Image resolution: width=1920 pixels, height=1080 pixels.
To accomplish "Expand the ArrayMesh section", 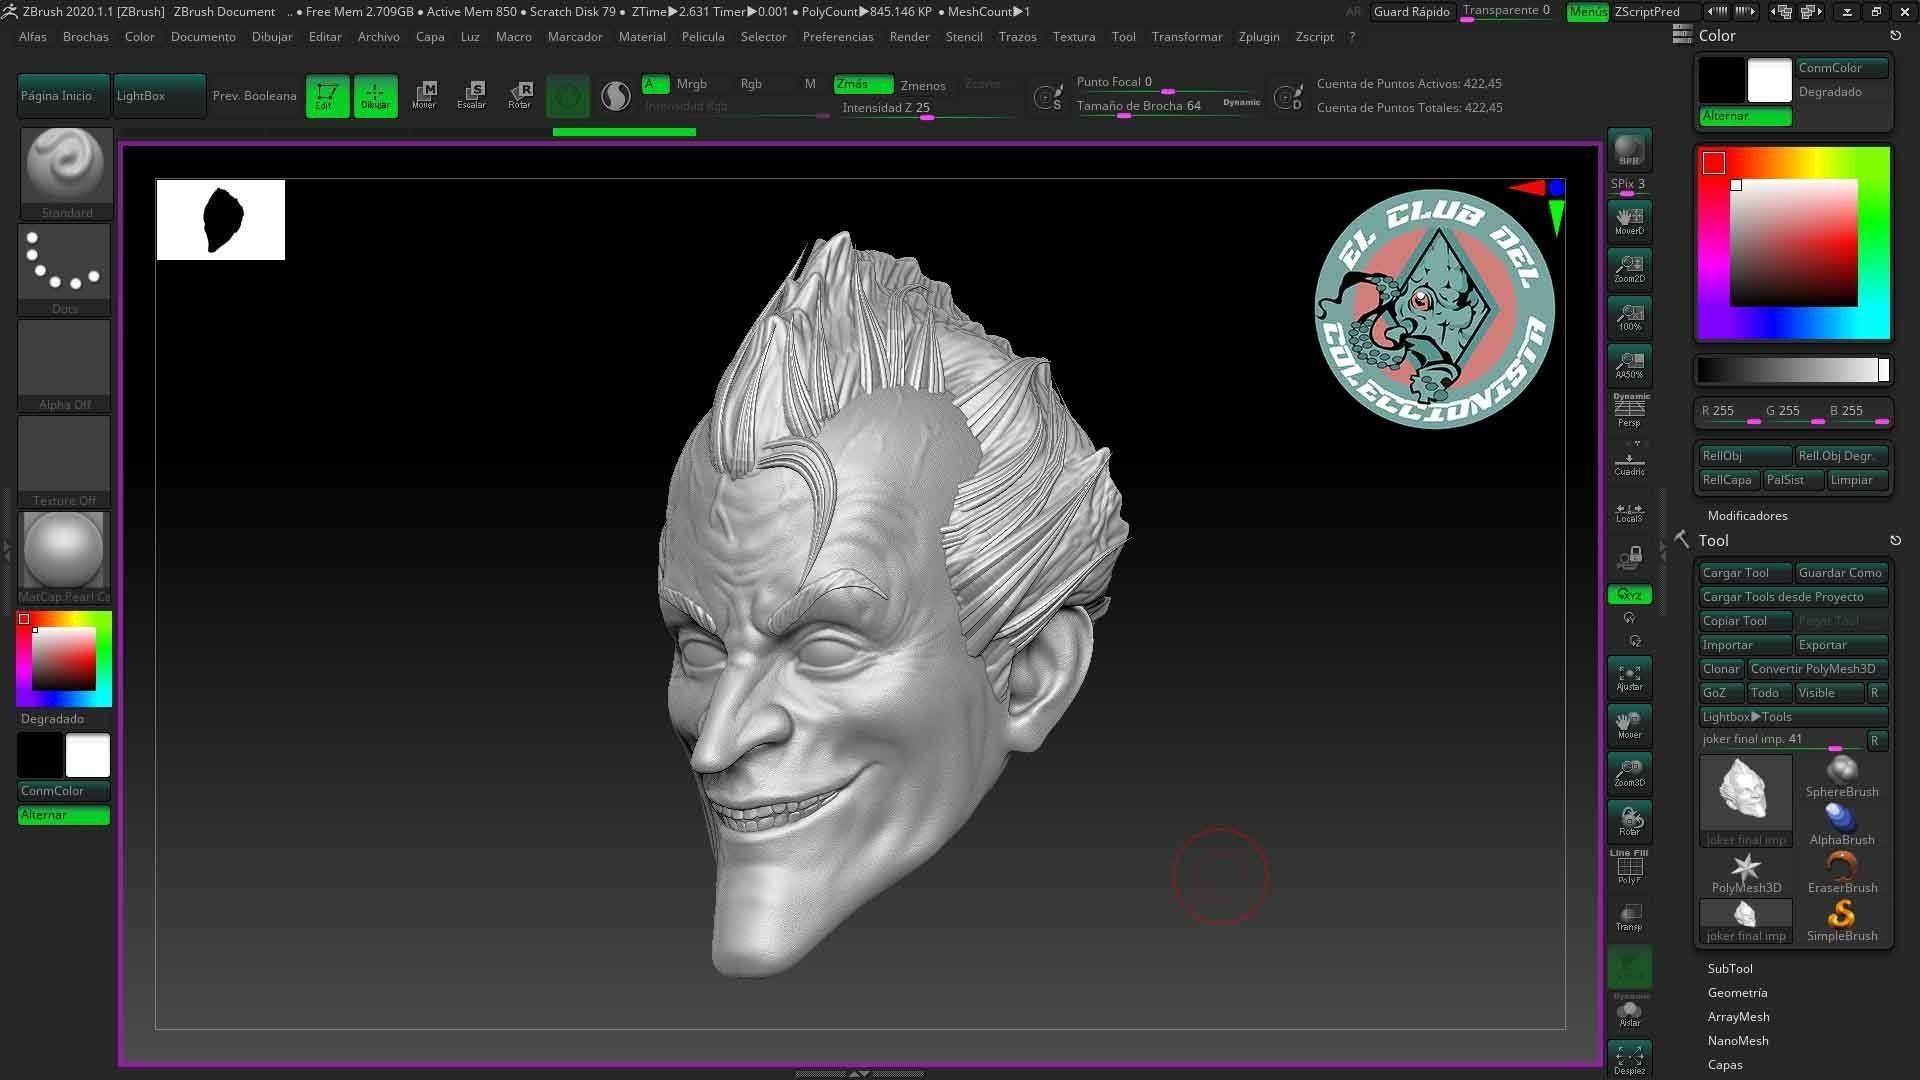I will coord(1738,1017).
